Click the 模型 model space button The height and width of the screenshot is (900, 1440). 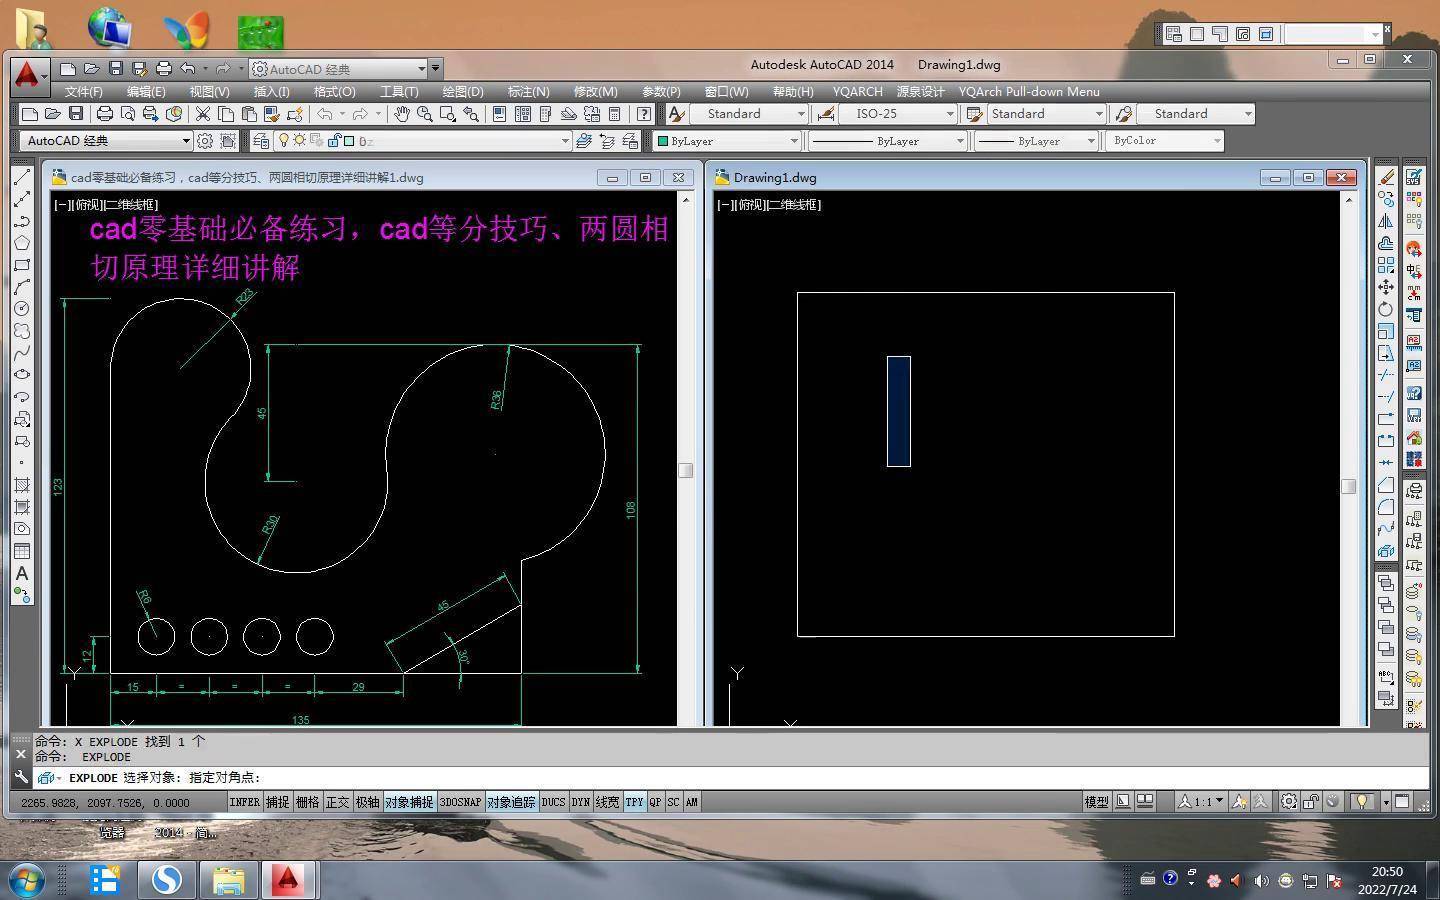[x=1096, y=802]
